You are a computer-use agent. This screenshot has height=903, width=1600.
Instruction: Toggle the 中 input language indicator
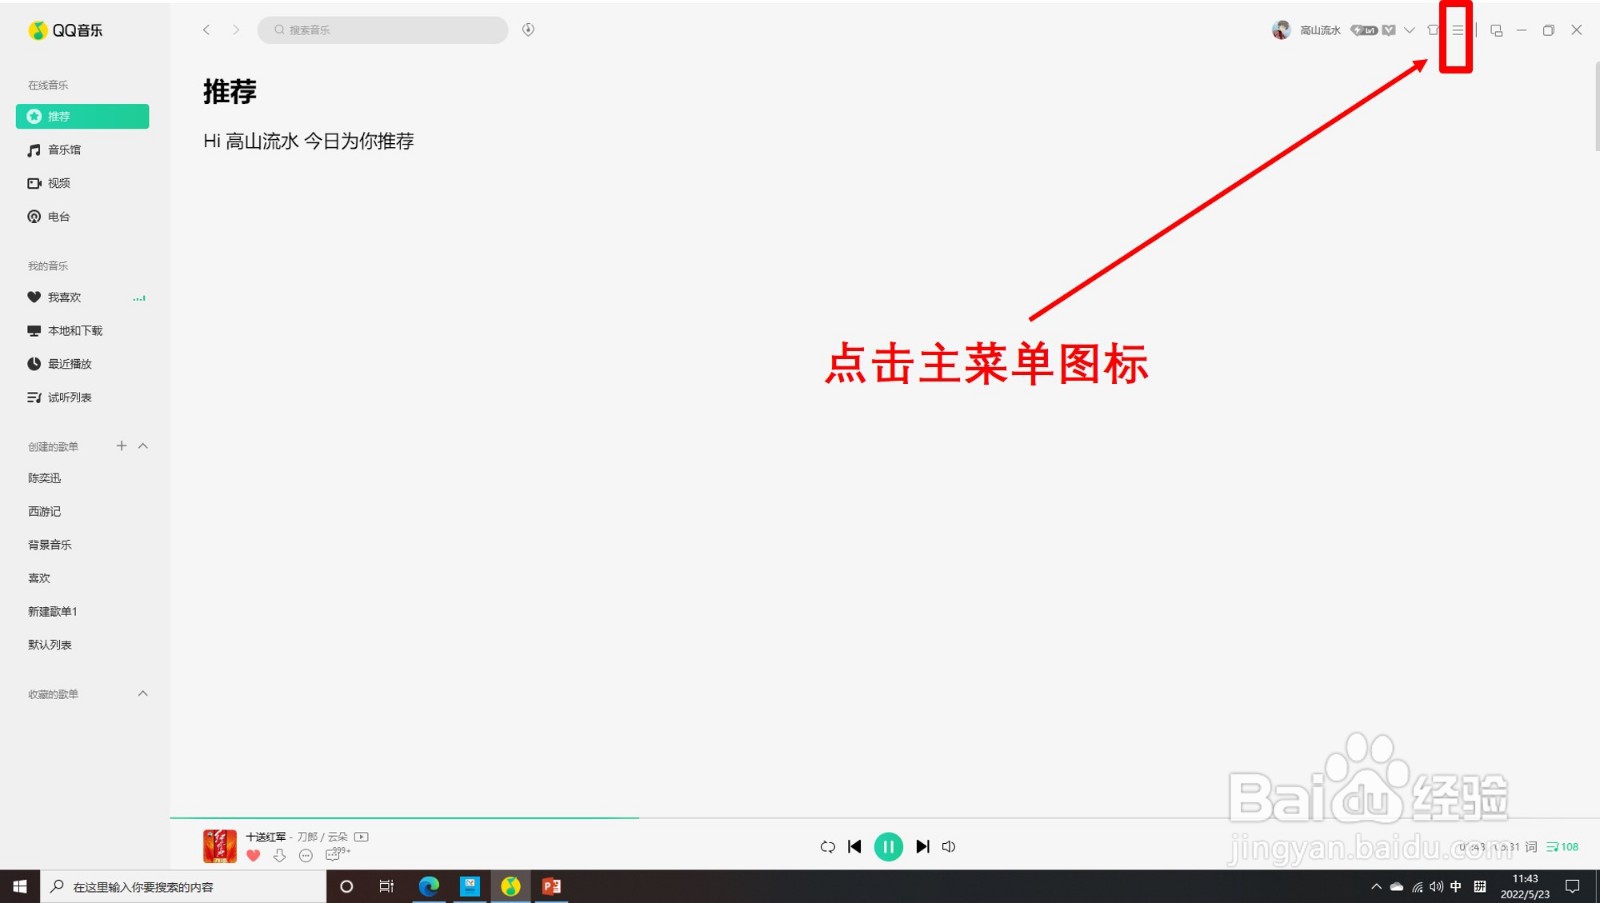(1456, 887)
